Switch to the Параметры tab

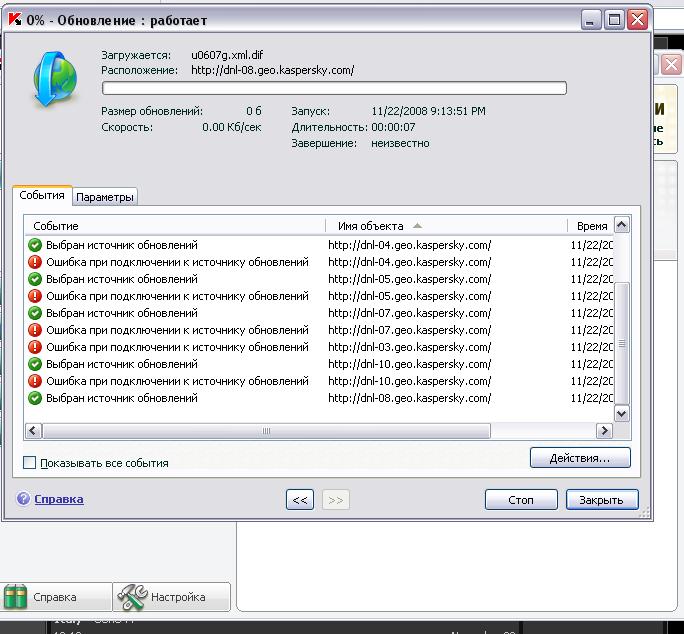105,197
